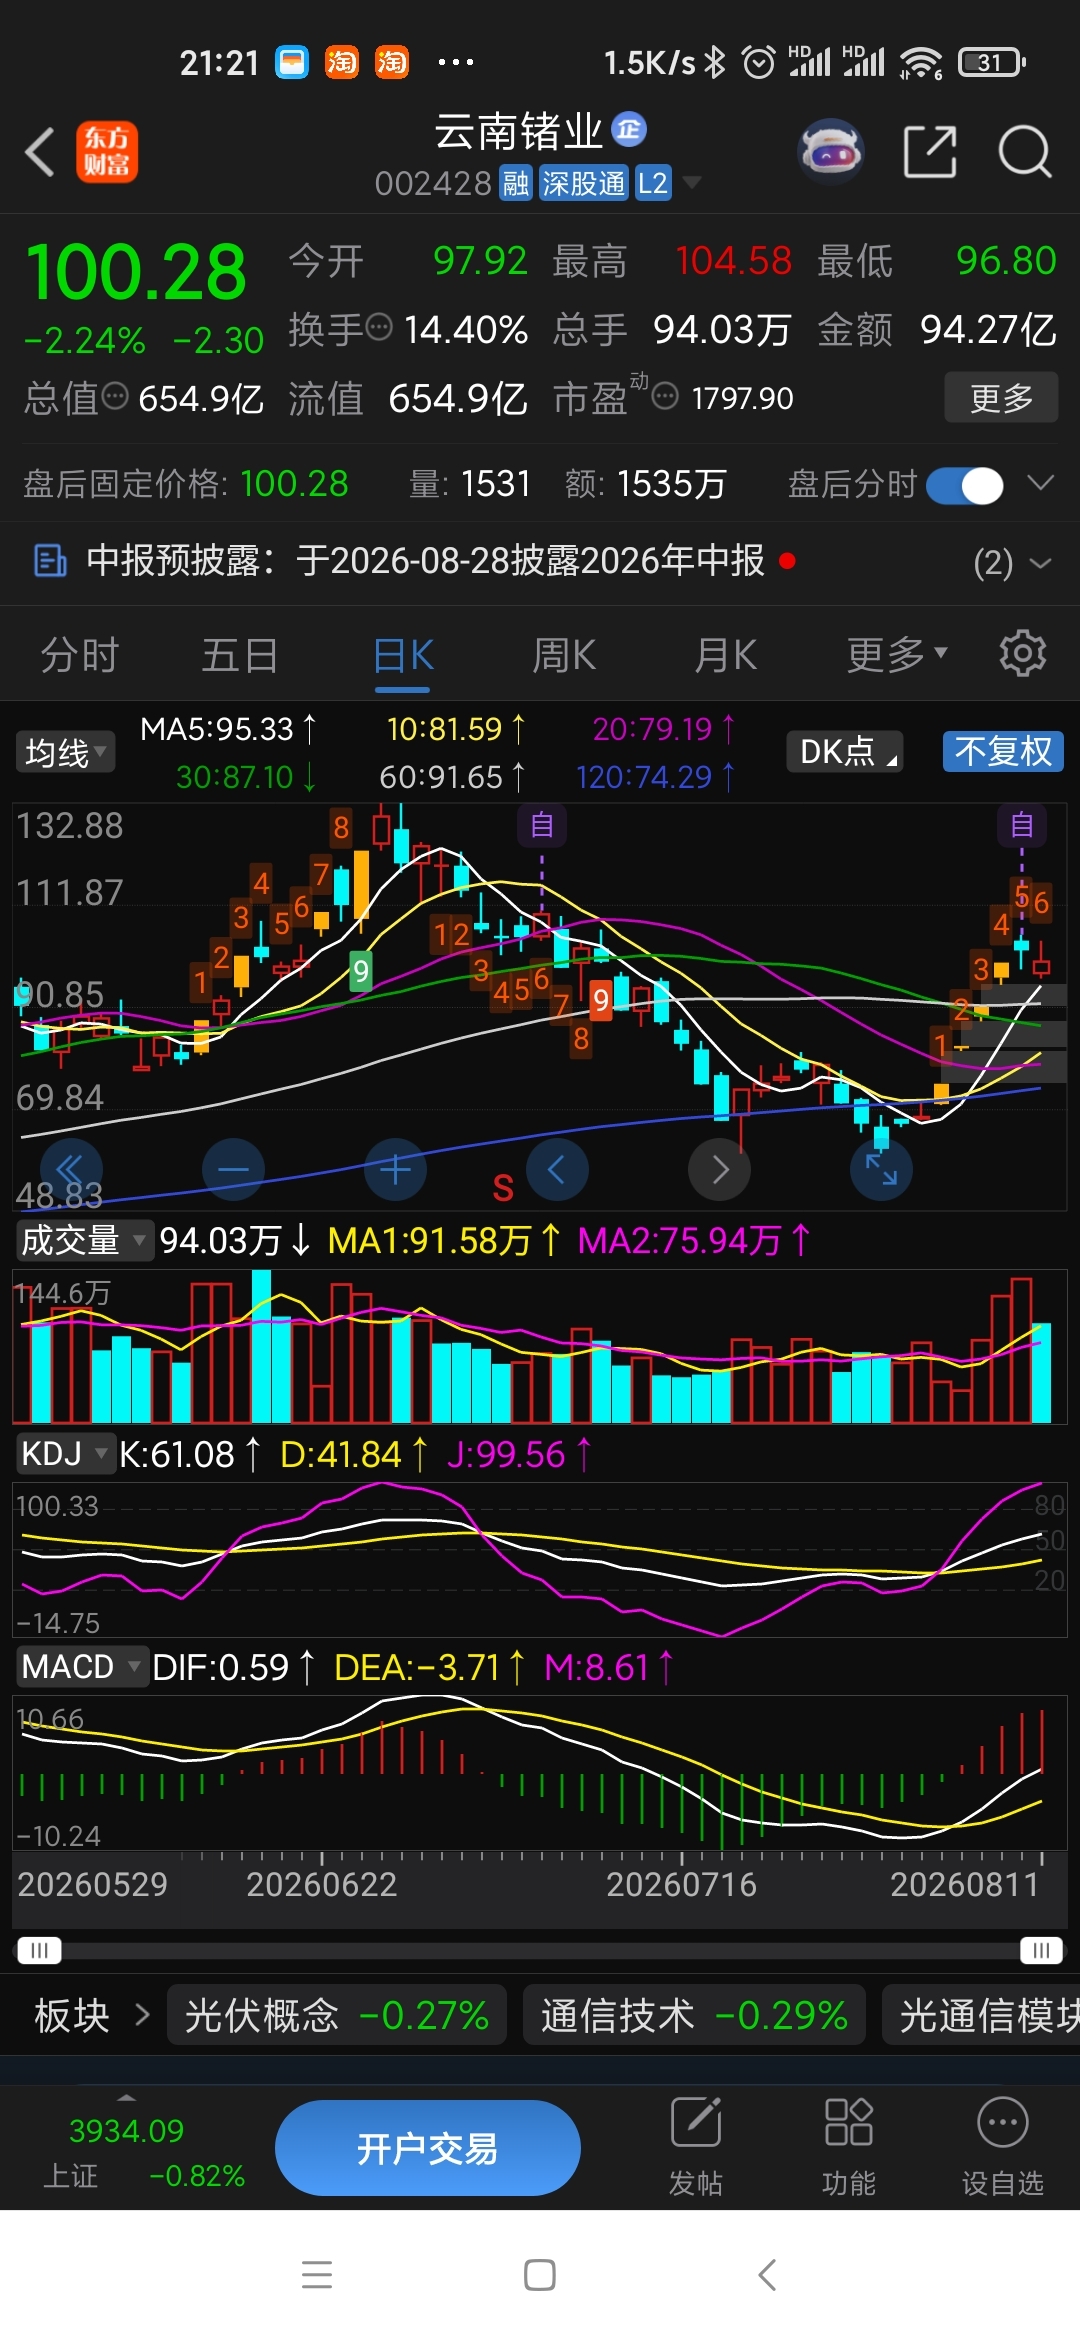Expand the after-hours section chevron
Screen dimensions: 1080x2340
tap(1040, 484)
